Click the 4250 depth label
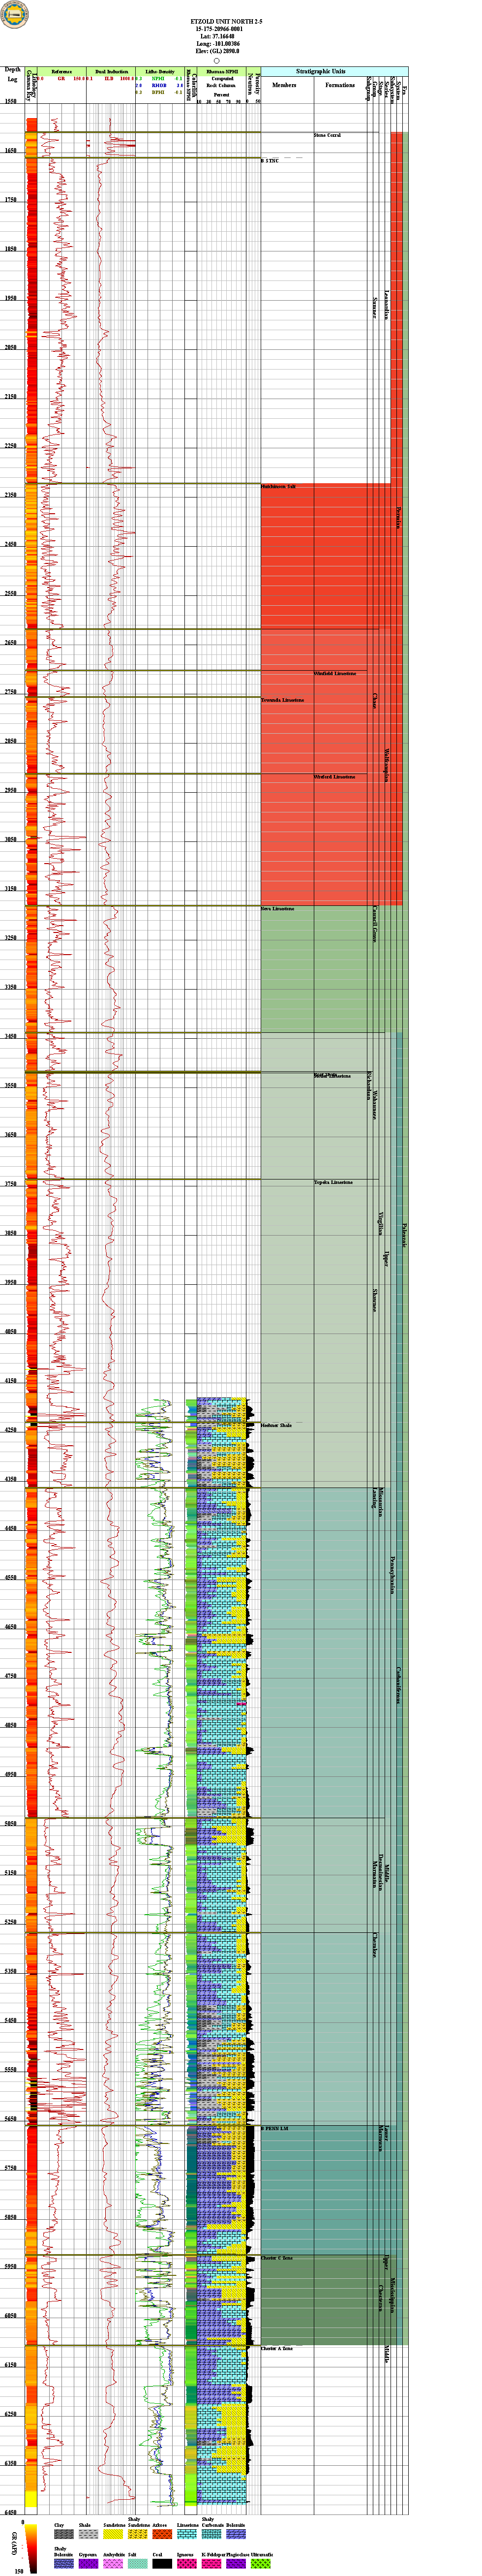Image resolution: width=482 pixels, height=2576 pixels. pyautogui.click(x=10, y=1430)
